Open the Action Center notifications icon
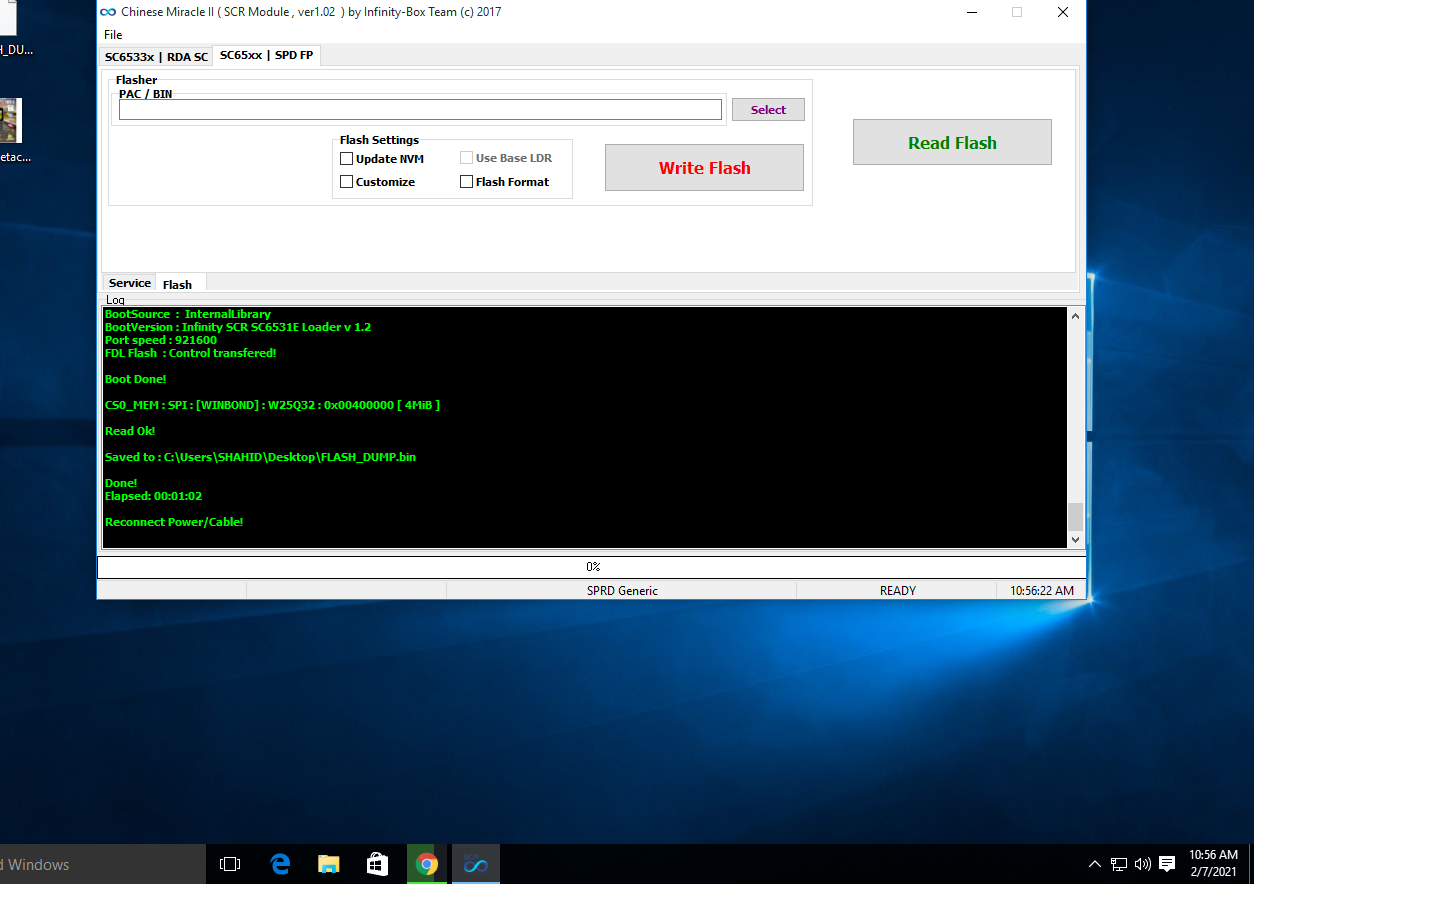This screenshot has width=1440, height=900. coord(1167,864)
